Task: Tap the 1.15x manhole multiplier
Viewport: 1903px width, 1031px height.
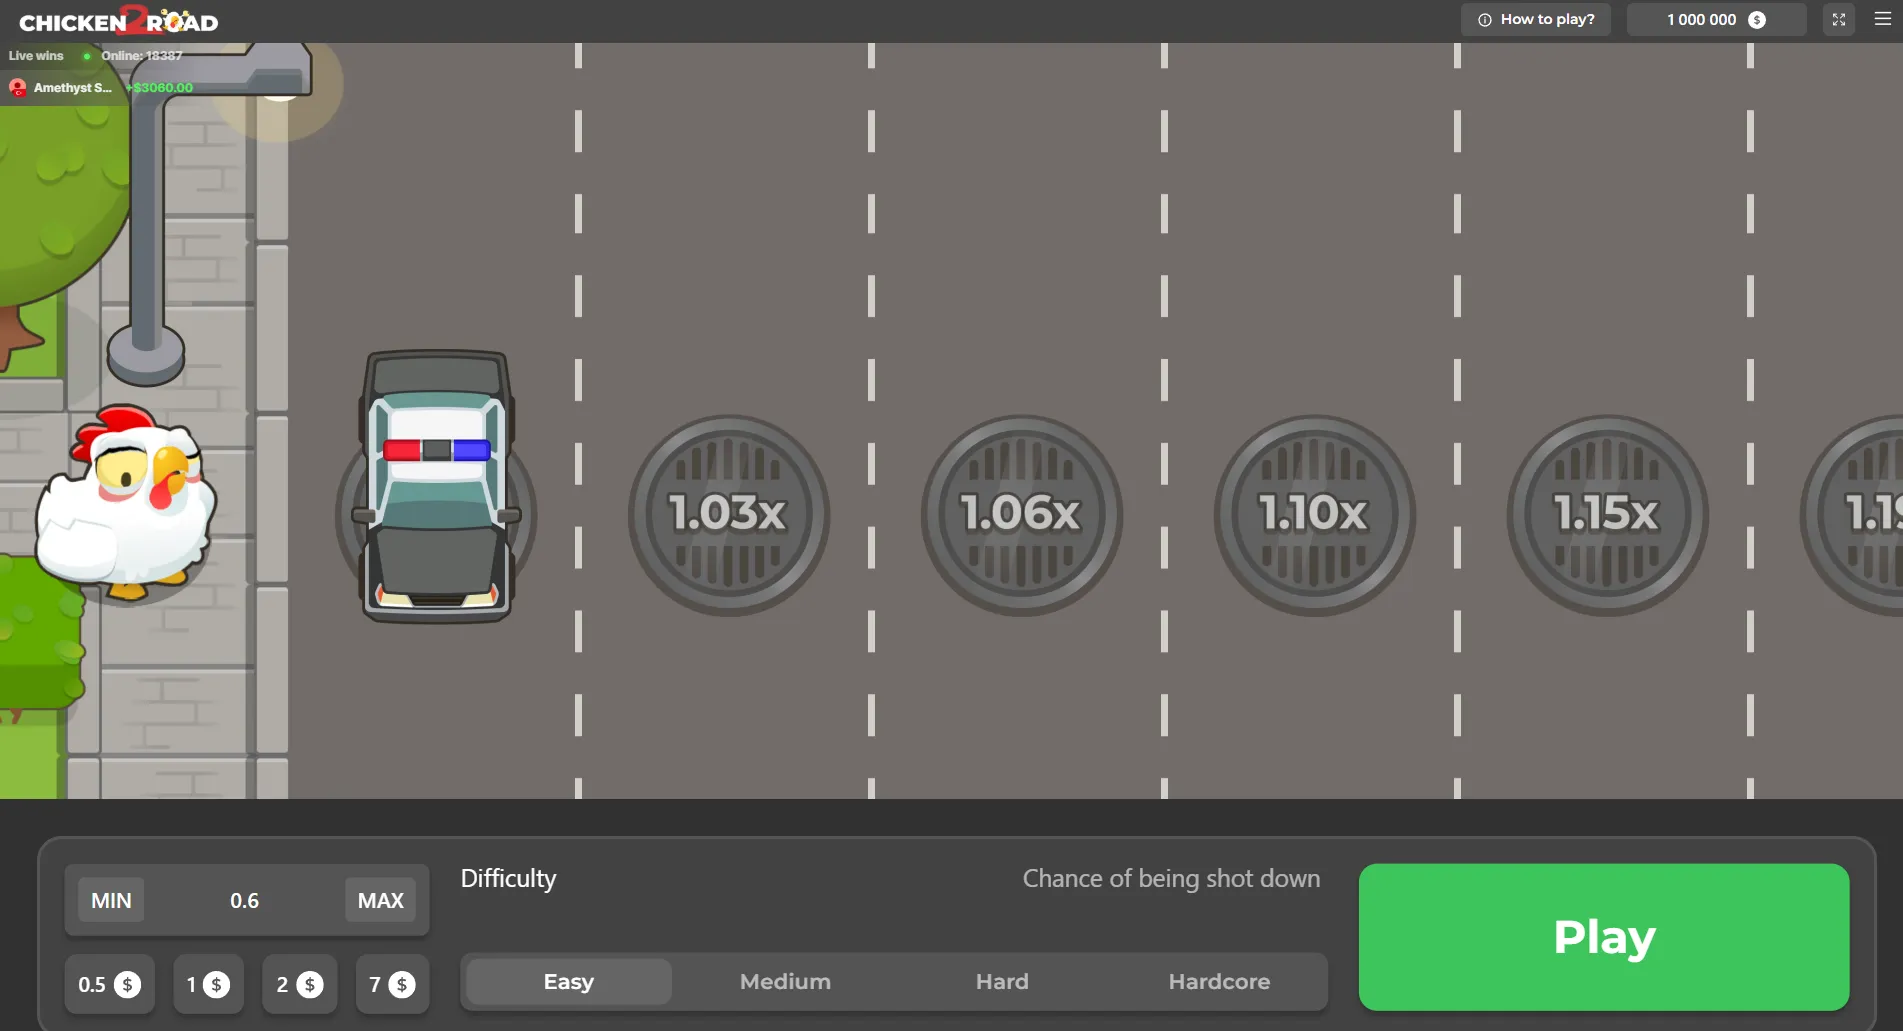Action: [x=1607, y=515]
